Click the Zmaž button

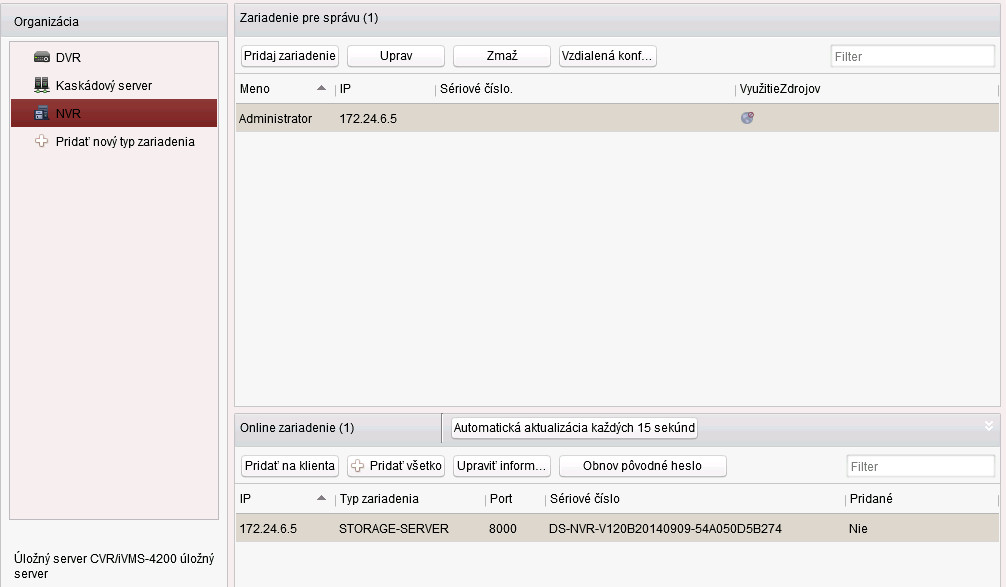pos(502,56)
